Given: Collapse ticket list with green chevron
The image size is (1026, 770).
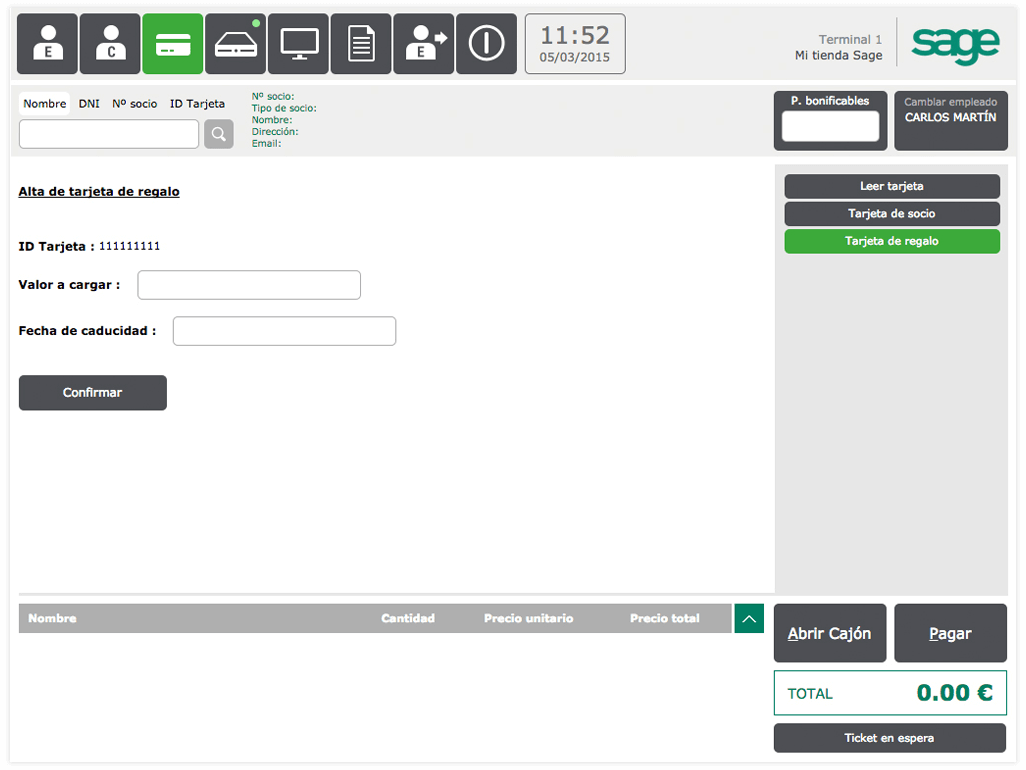Looking at the screenshot, I should point(749,618).
